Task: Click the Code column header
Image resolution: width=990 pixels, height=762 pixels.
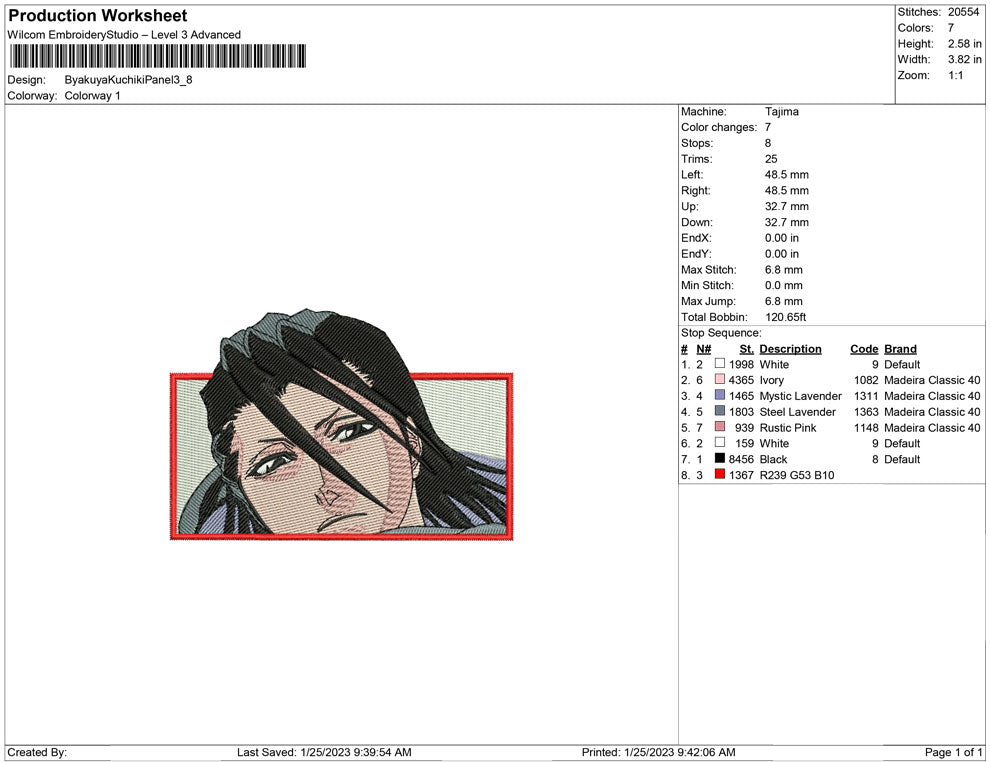Action: tap(864, 349)
